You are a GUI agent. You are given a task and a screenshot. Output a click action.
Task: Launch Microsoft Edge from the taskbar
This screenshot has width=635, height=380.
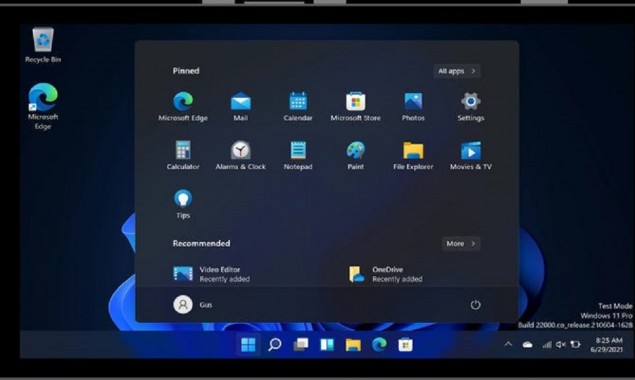coord(379,345)
